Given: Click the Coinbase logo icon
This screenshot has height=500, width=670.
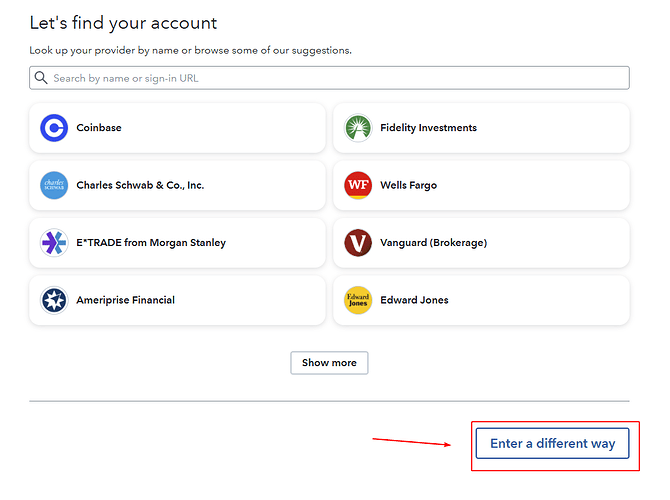Looking at the screenshot, I should tap(54, 128).
